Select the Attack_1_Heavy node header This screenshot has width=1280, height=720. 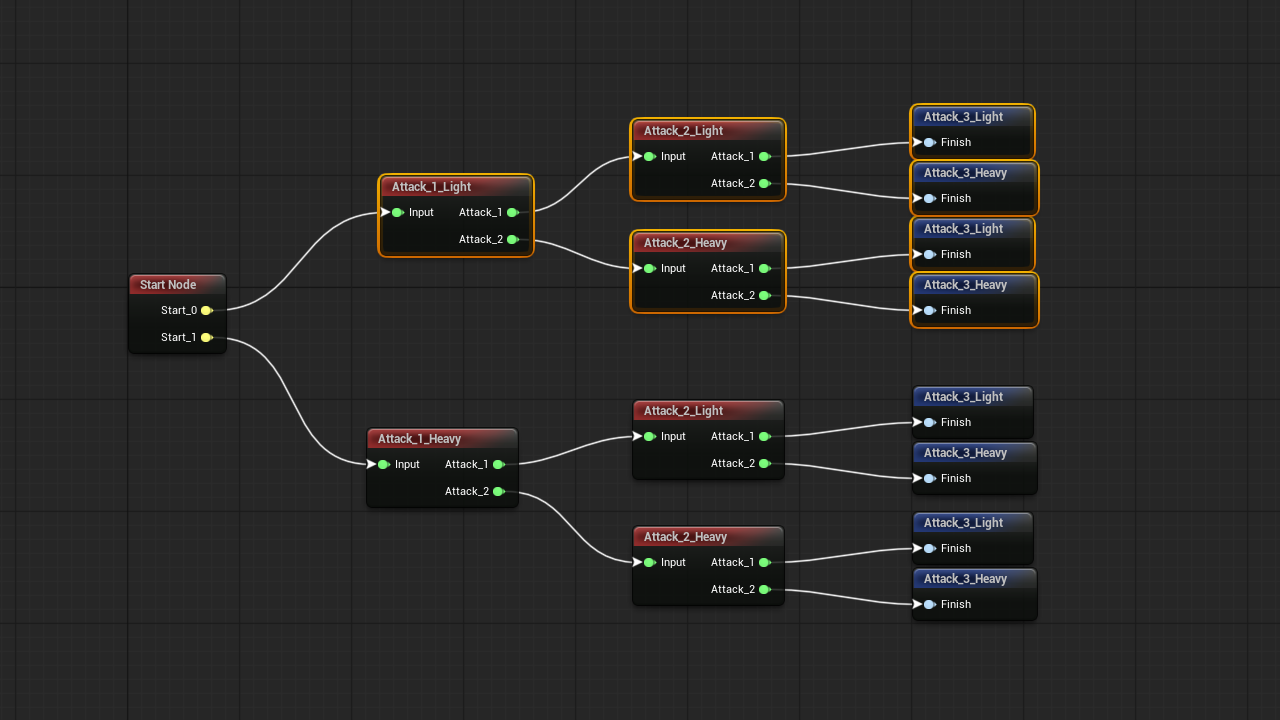click(441, 439)
